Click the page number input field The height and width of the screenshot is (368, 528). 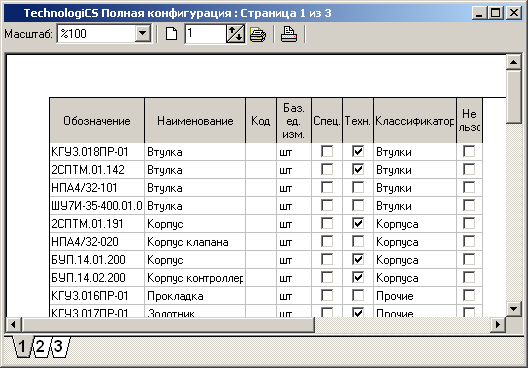(205, 34)
